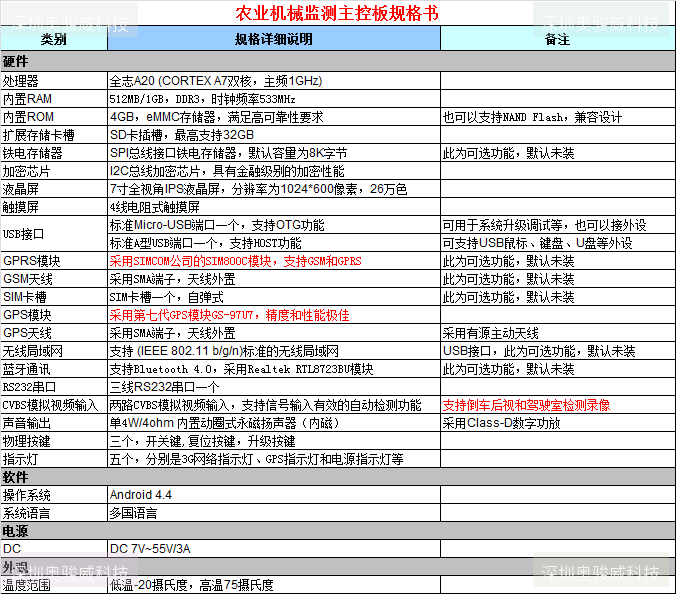The height and width of the screenshot is (594, 676).
Task: Click the 规格详细说明 column header
Action: [x=274, y=39]
